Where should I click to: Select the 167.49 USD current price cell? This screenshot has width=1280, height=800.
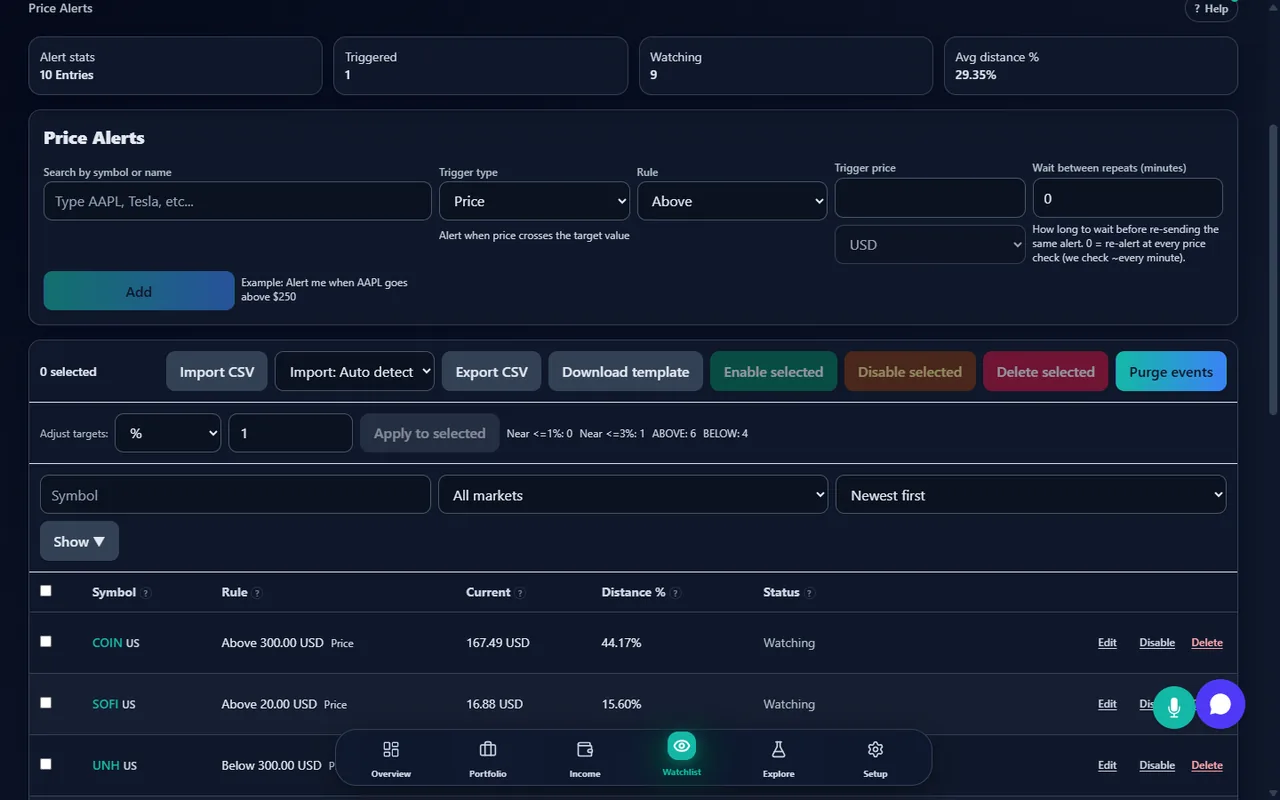pos(498,643)
